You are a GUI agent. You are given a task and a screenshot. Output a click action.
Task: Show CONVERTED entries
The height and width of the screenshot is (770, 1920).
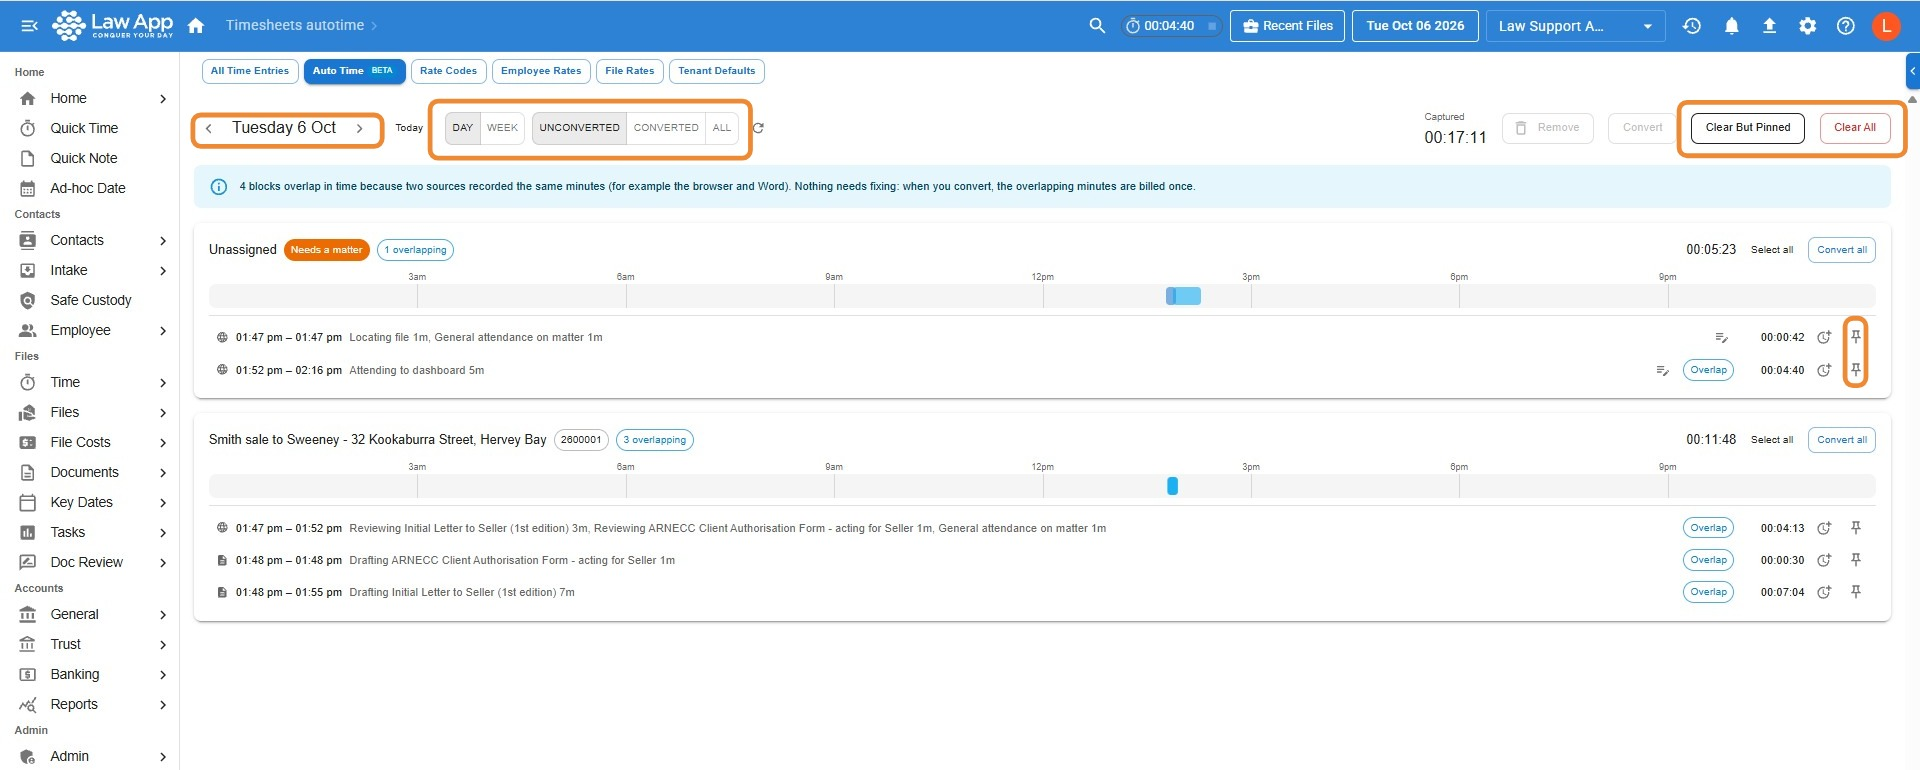[666, 128]
